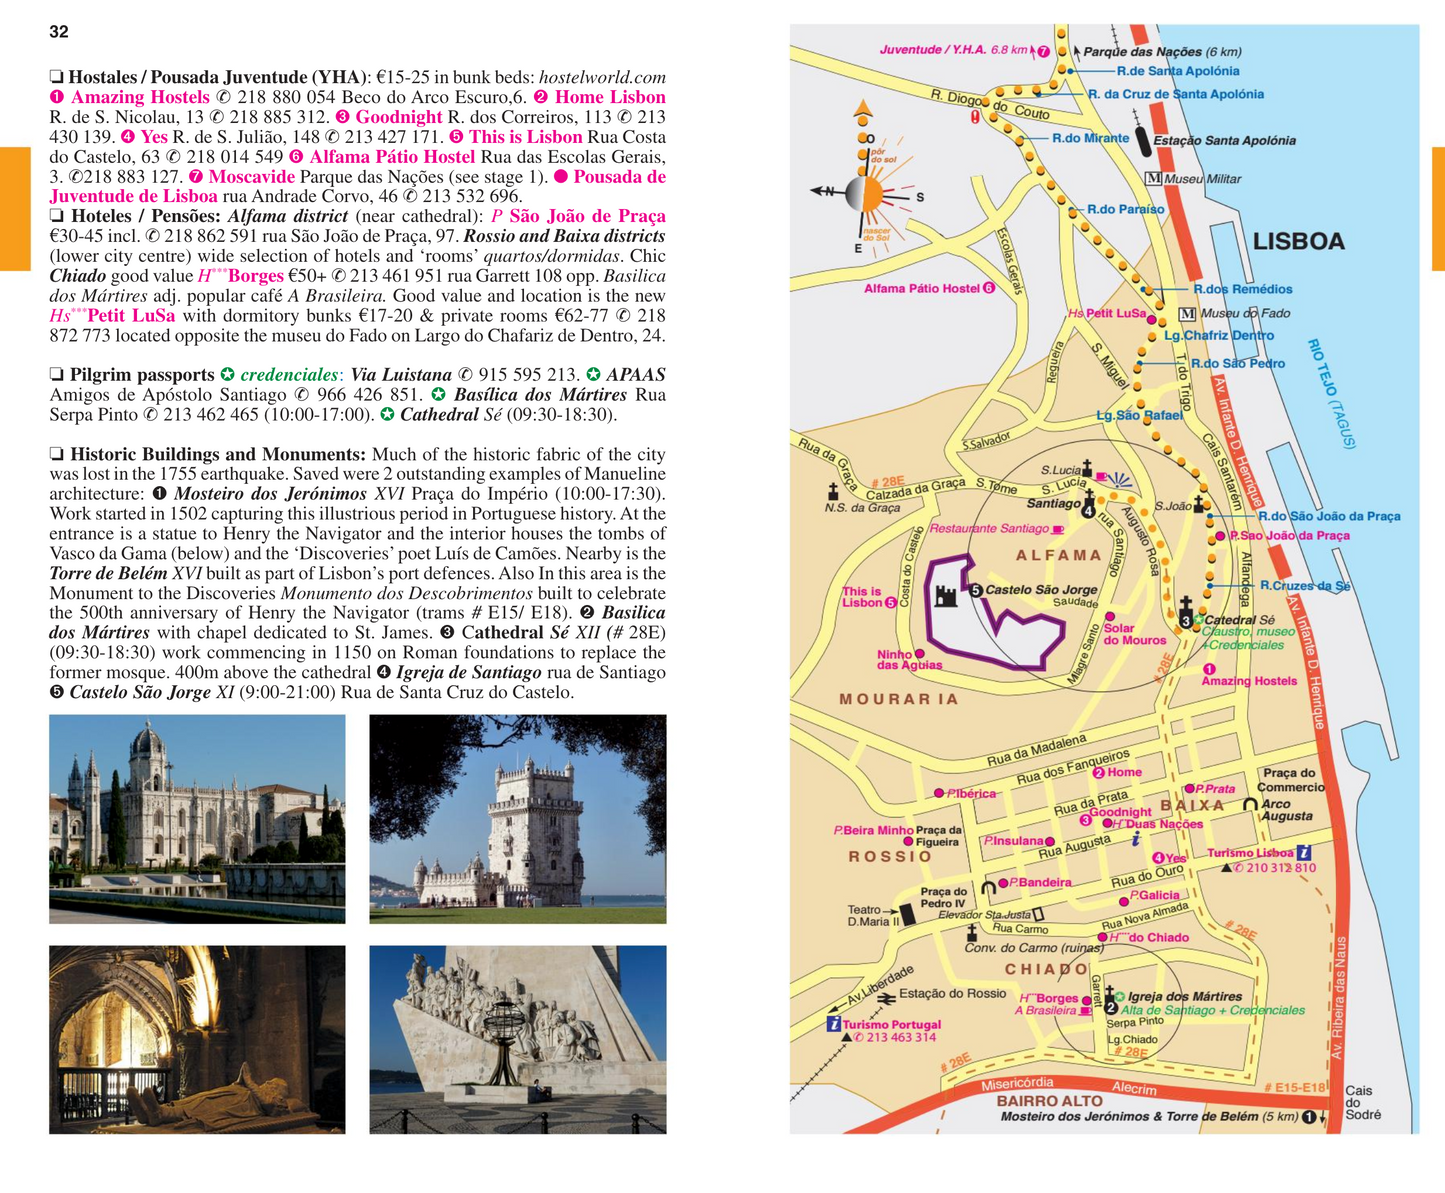This screenshot has width=1445, height=1193.
Task: Open the Torre de Belém tower photo
Action: (517, 818)
